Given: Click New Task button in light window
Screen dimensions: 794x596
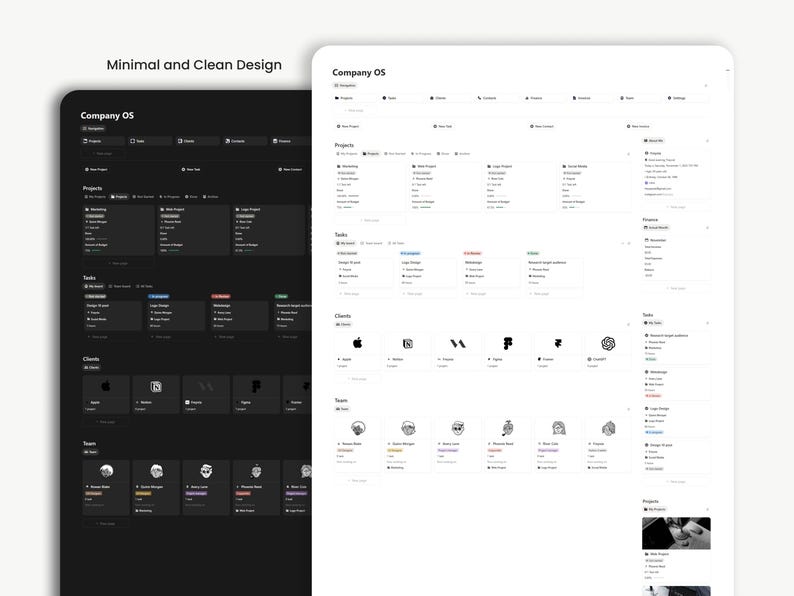Looking at the screenshot, I should click(443, 127).
